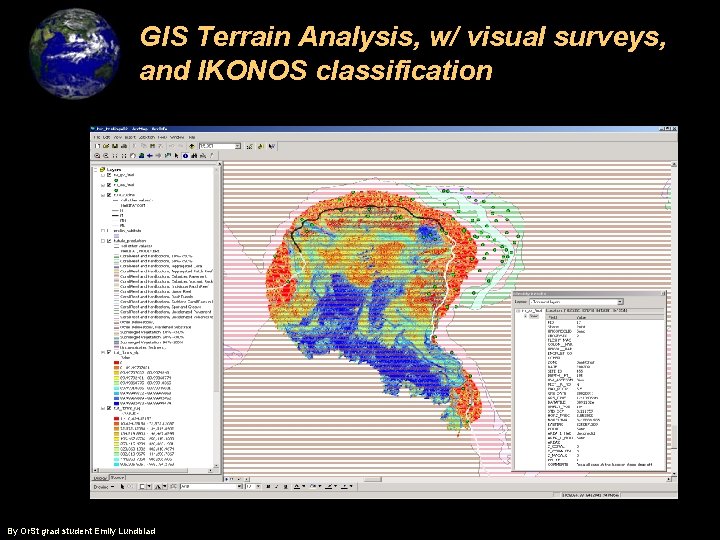The width and height of the screenshot is (720, 540).
Task: Click the Redo arrow icon
Action: 181,146
